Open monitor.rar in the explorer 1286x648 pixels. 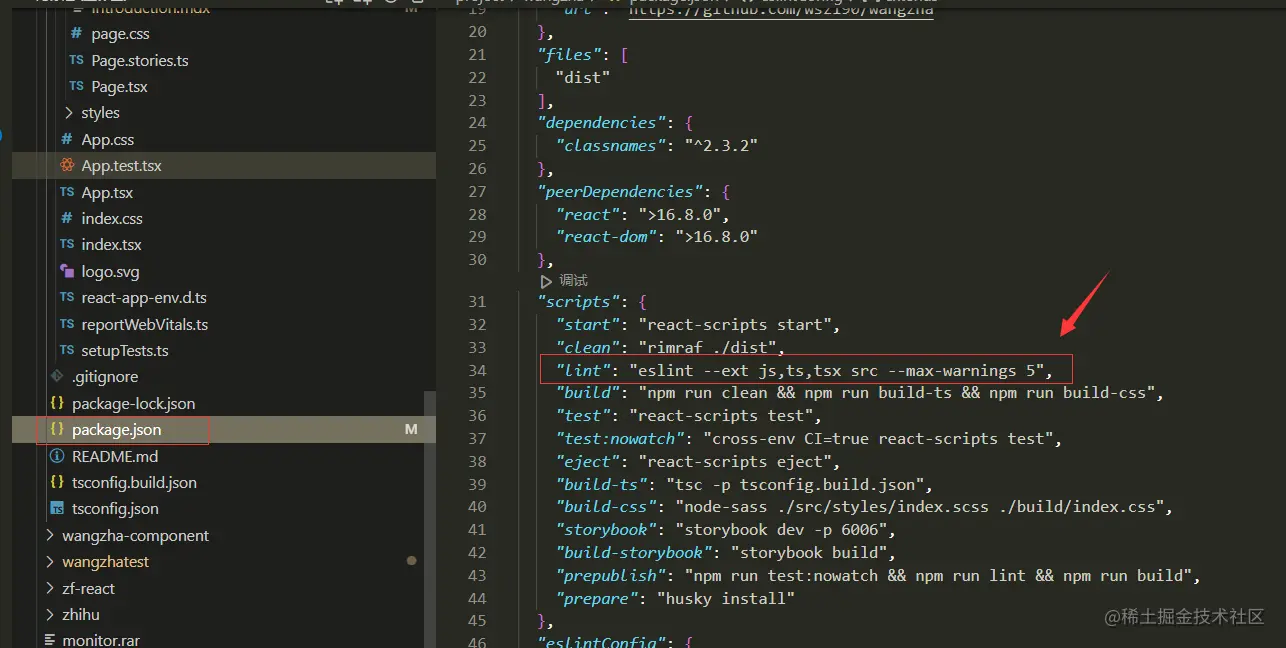pyautogui.click(x=101, y=640)
